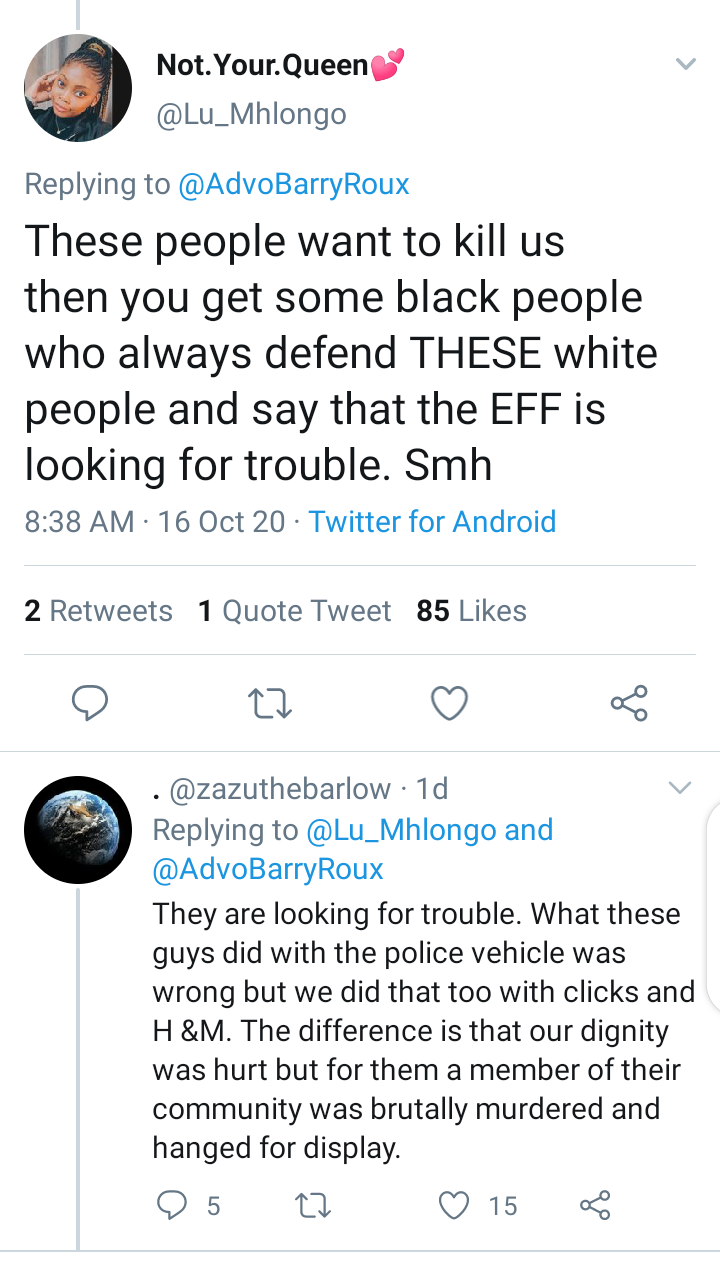Retweet zazuthebarlow's reply
The image size is (720, 1262).
(x=314, y=1206)
